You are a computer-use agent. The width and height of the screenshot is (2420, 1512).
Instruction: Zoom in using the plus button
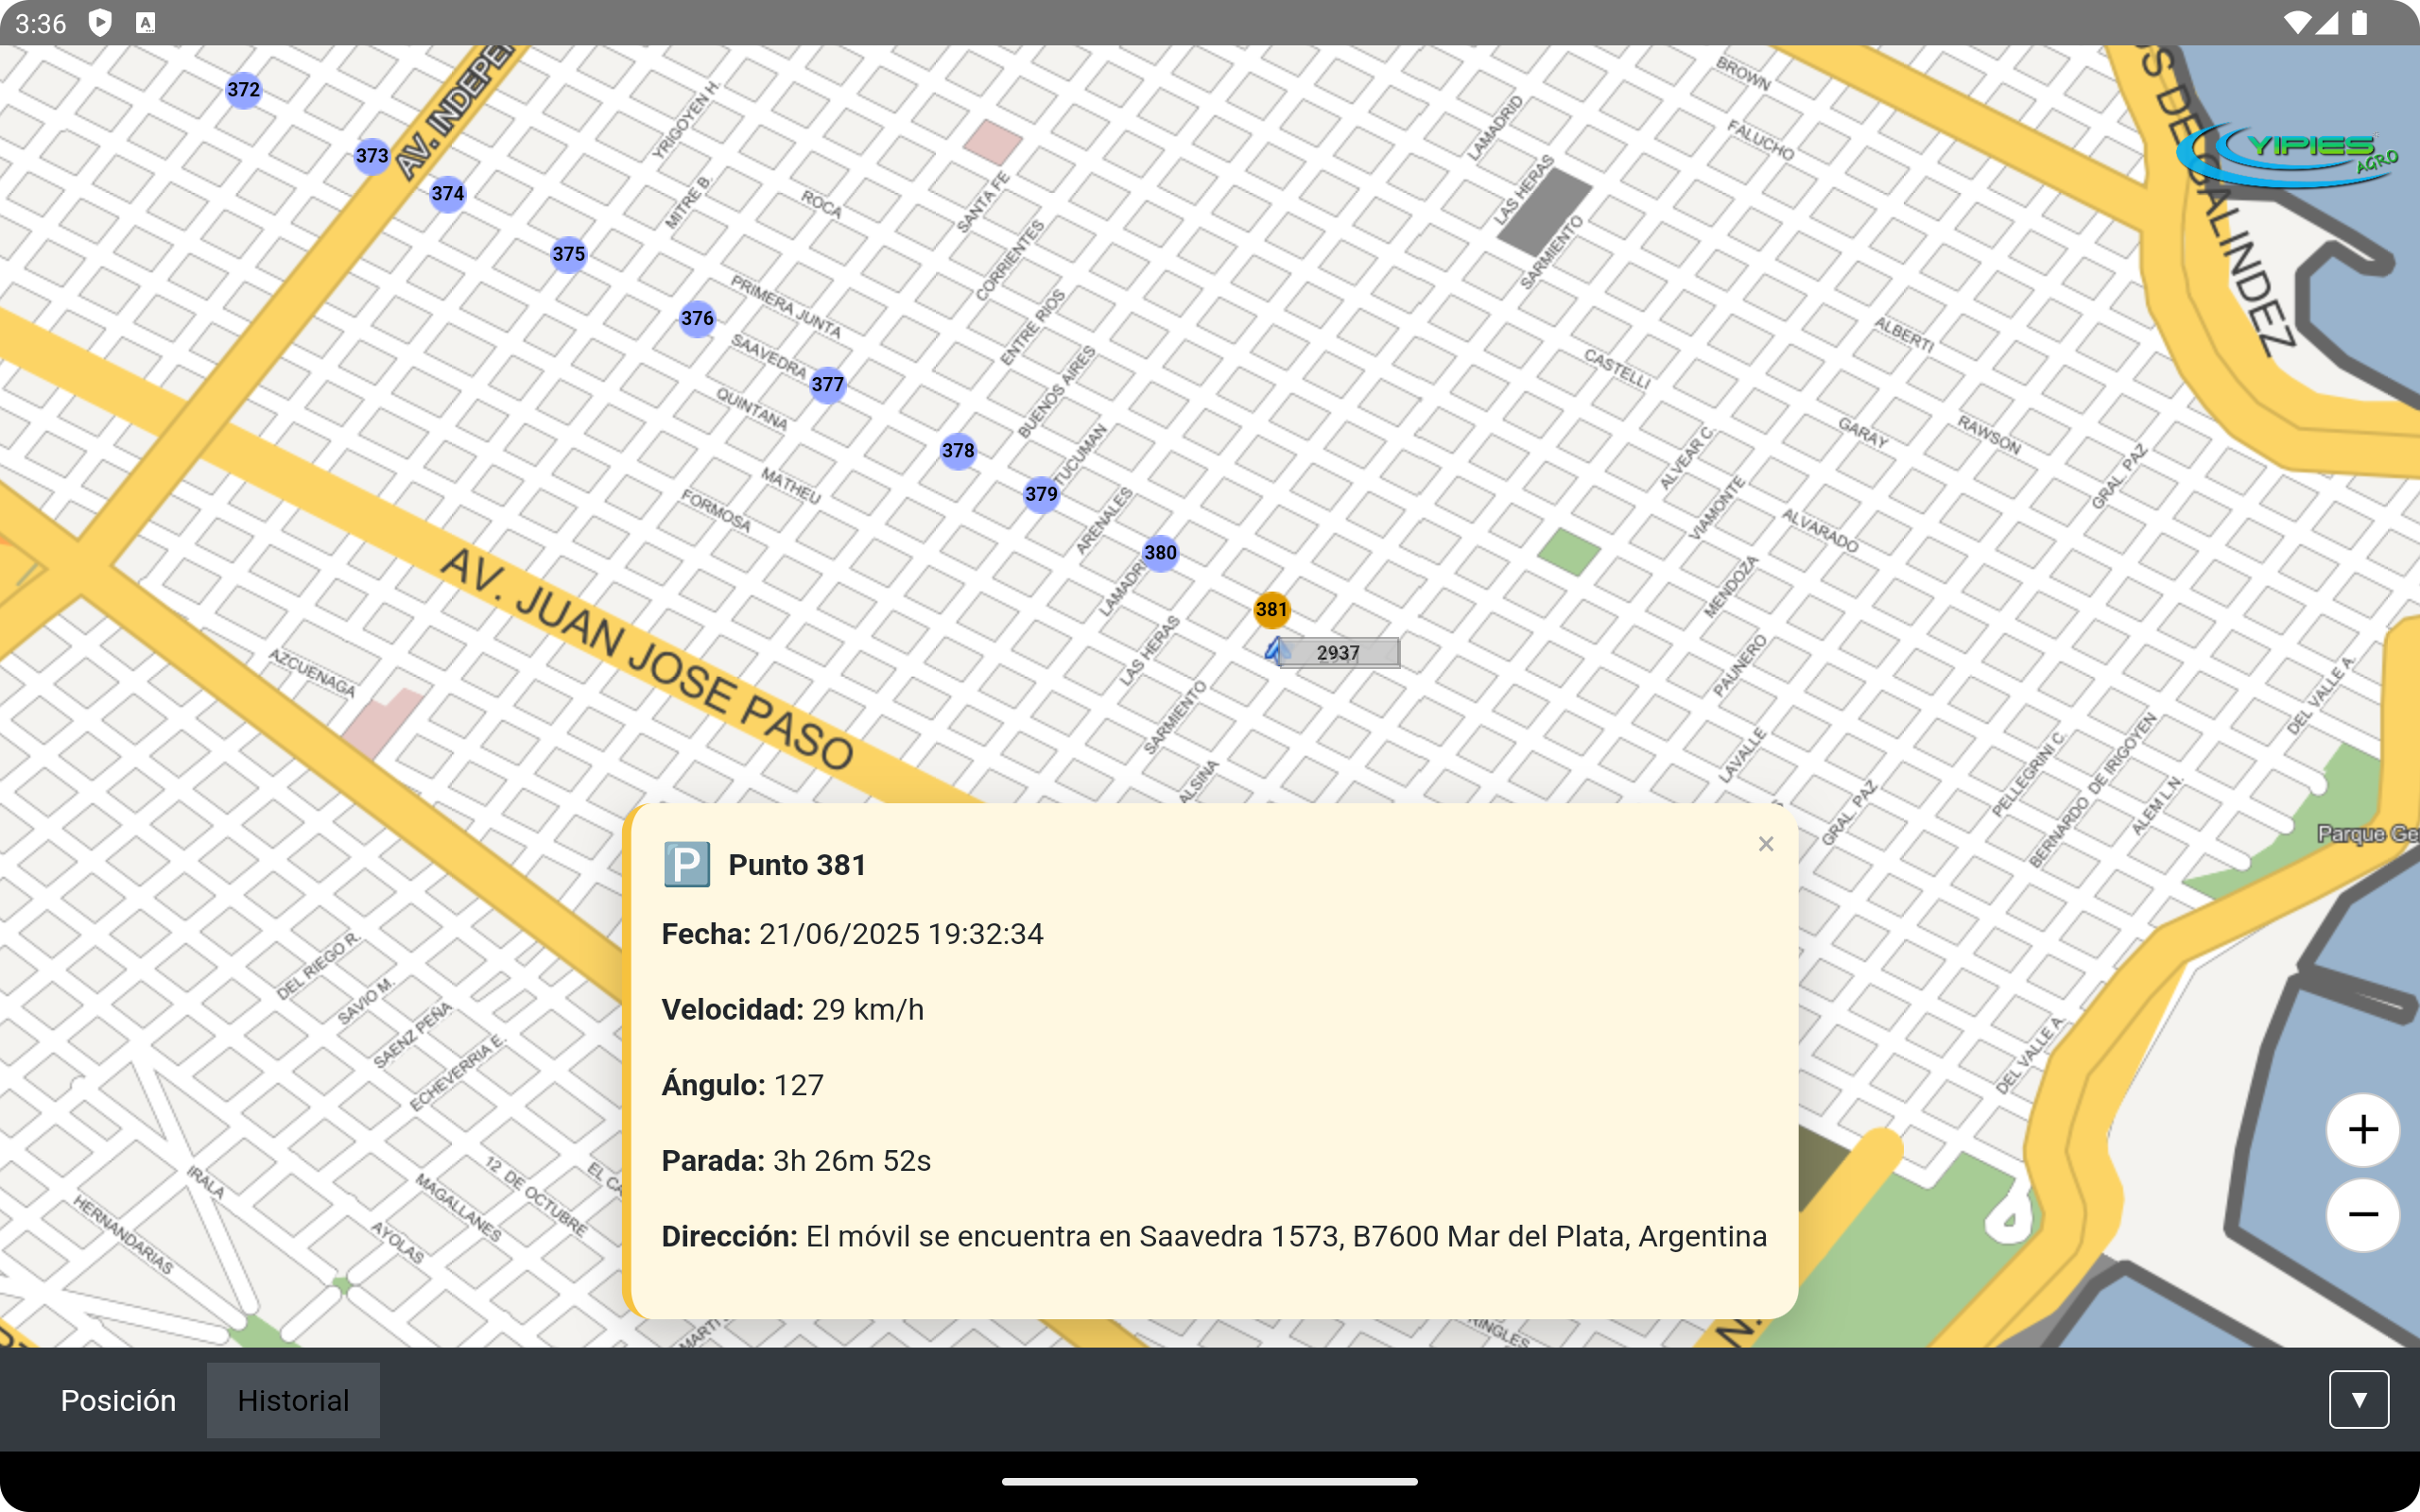point(2362,1130)
